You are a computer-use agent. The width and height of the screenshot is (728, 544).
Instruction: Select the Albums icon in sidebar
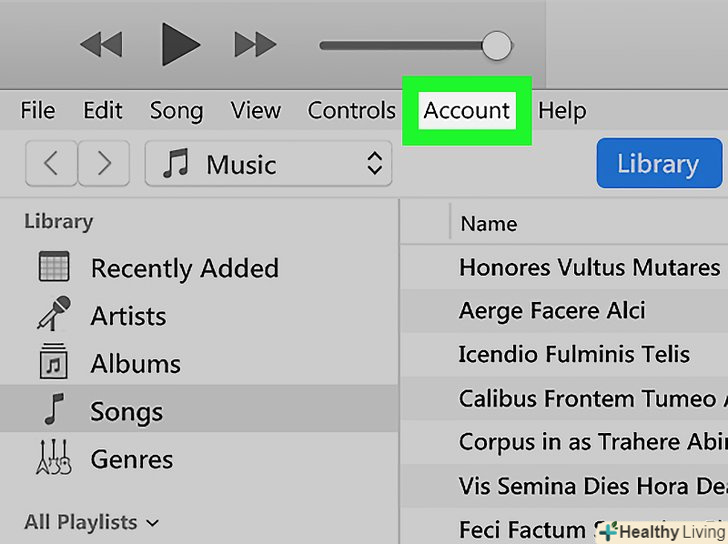click(x=53, y=363)
